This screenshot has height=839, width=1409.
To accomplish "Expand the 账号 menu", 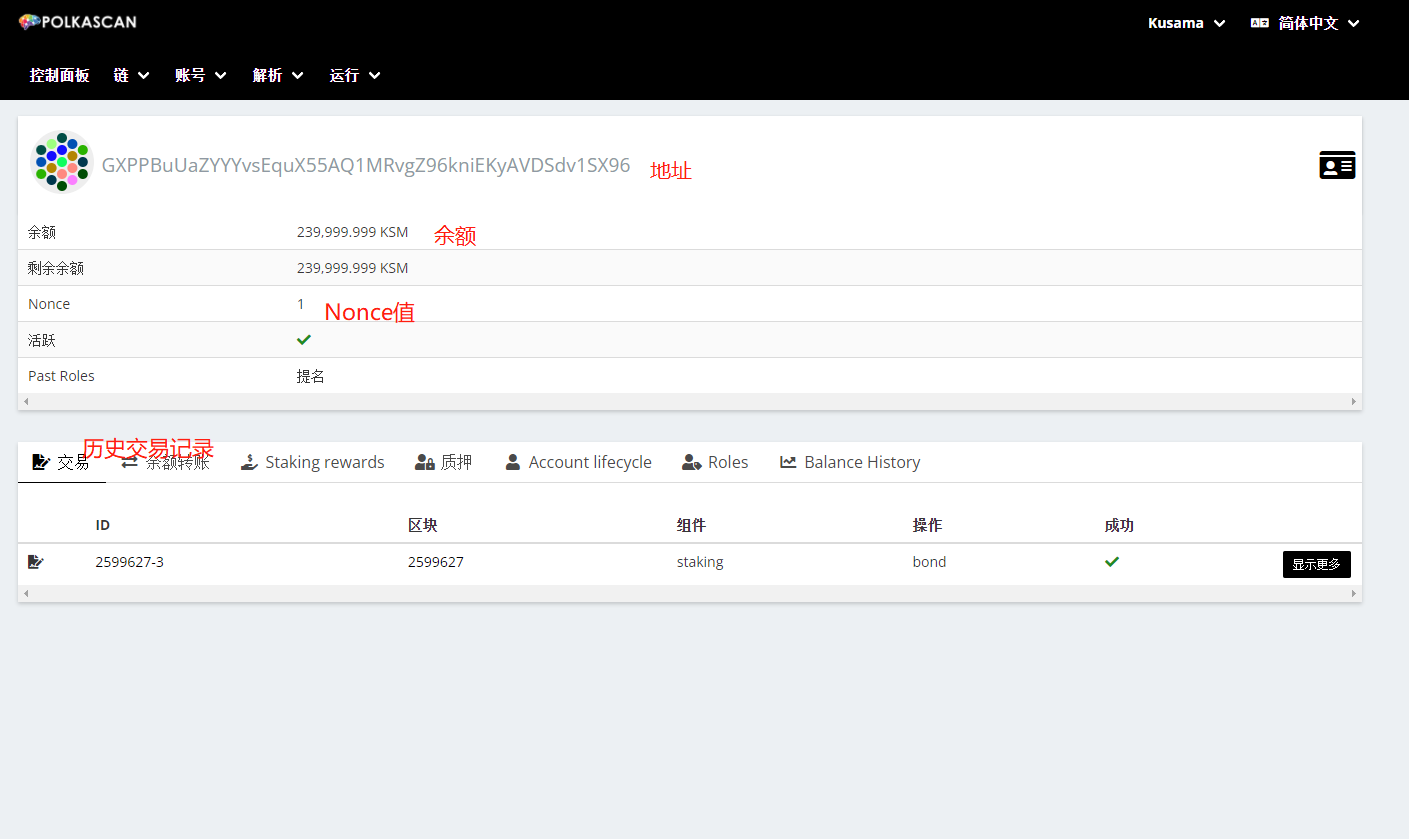I will (x=200, y=75).
